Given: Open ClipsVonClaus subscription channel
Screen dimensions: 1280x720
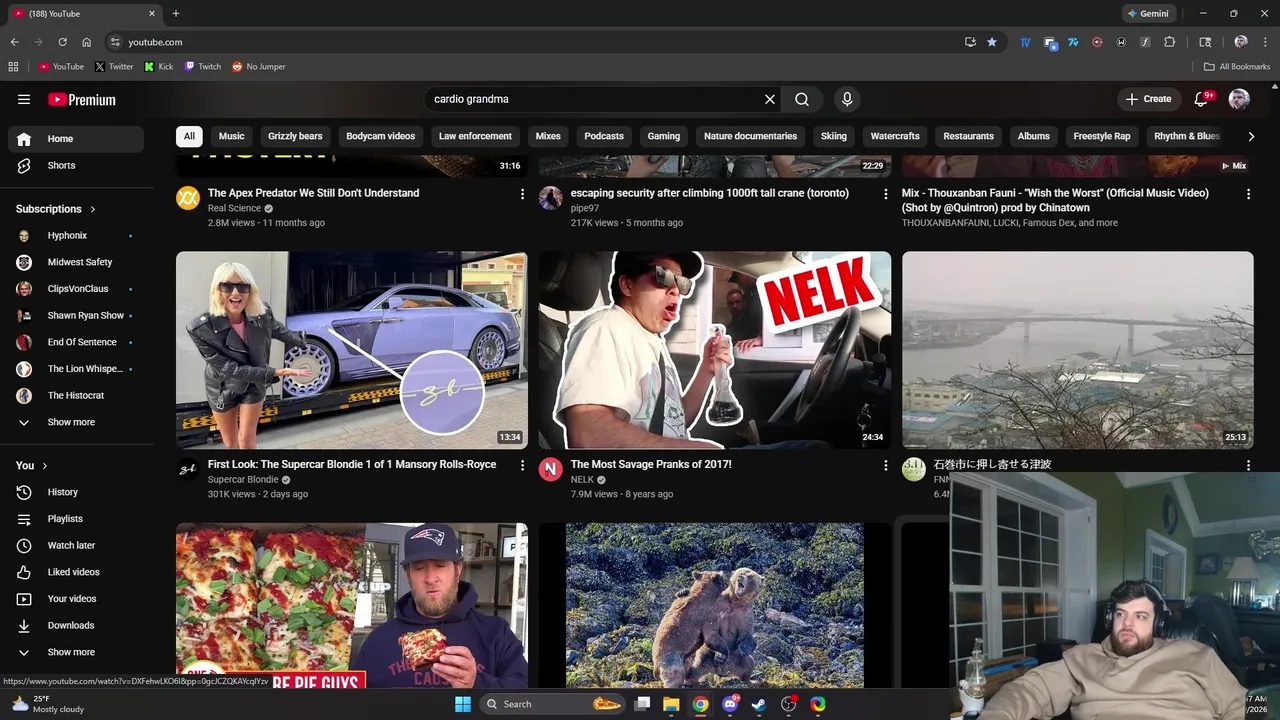Looking at the screenshot, I should [76, 289].
